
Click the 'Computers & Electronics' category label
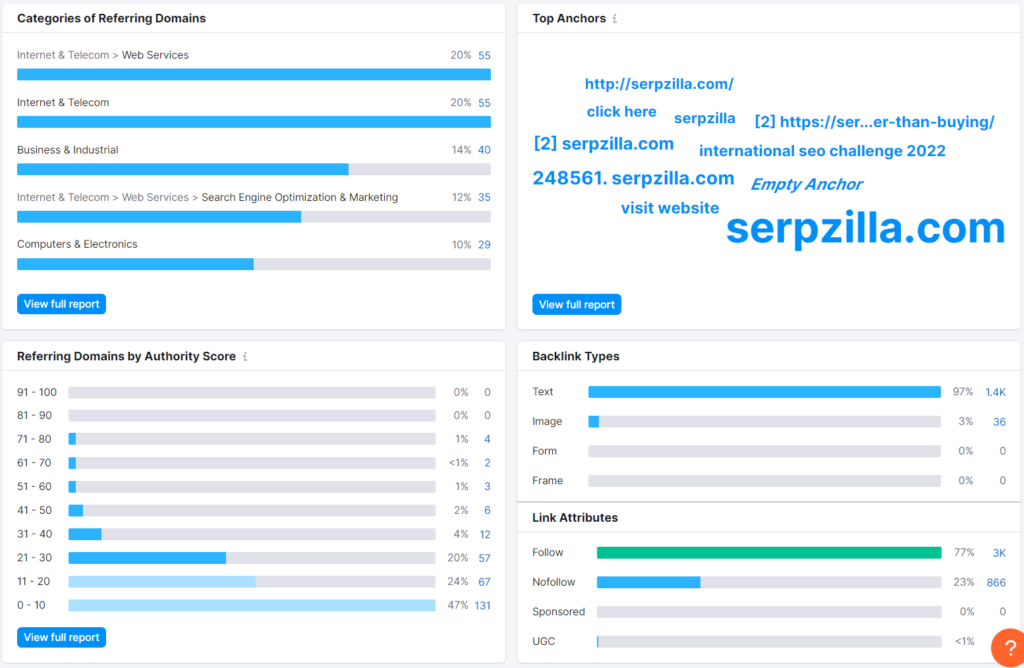coord(77,244)
